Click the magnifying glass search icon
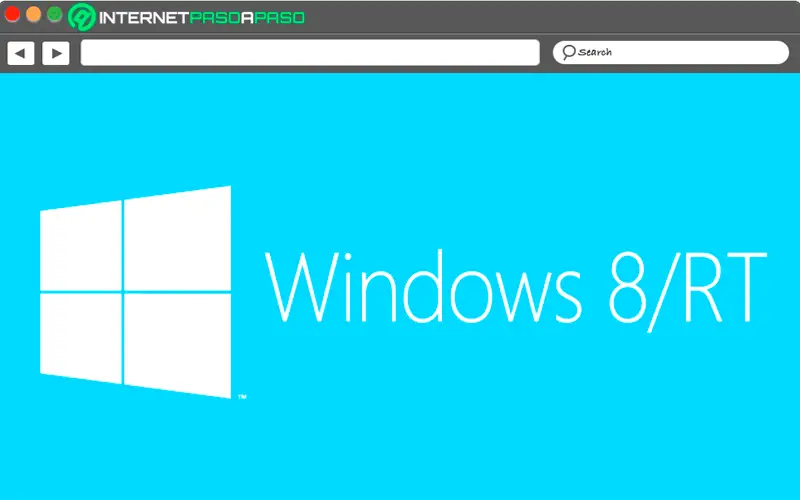This screenshot has height=500, width=800. (569, 52)
